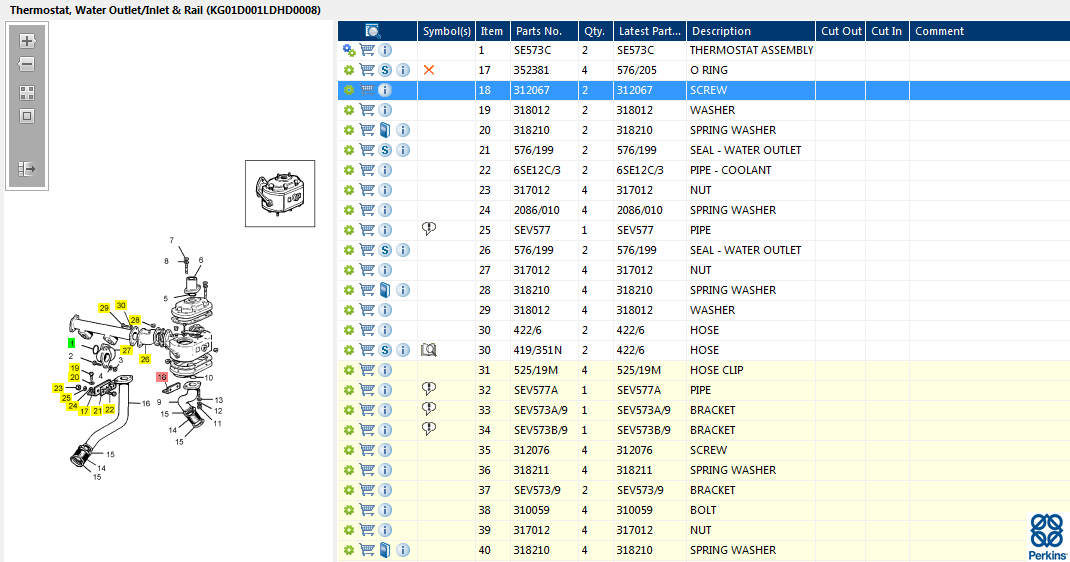
Task: Show info for item 18 SCREW
Action: (x=385, y=90)
